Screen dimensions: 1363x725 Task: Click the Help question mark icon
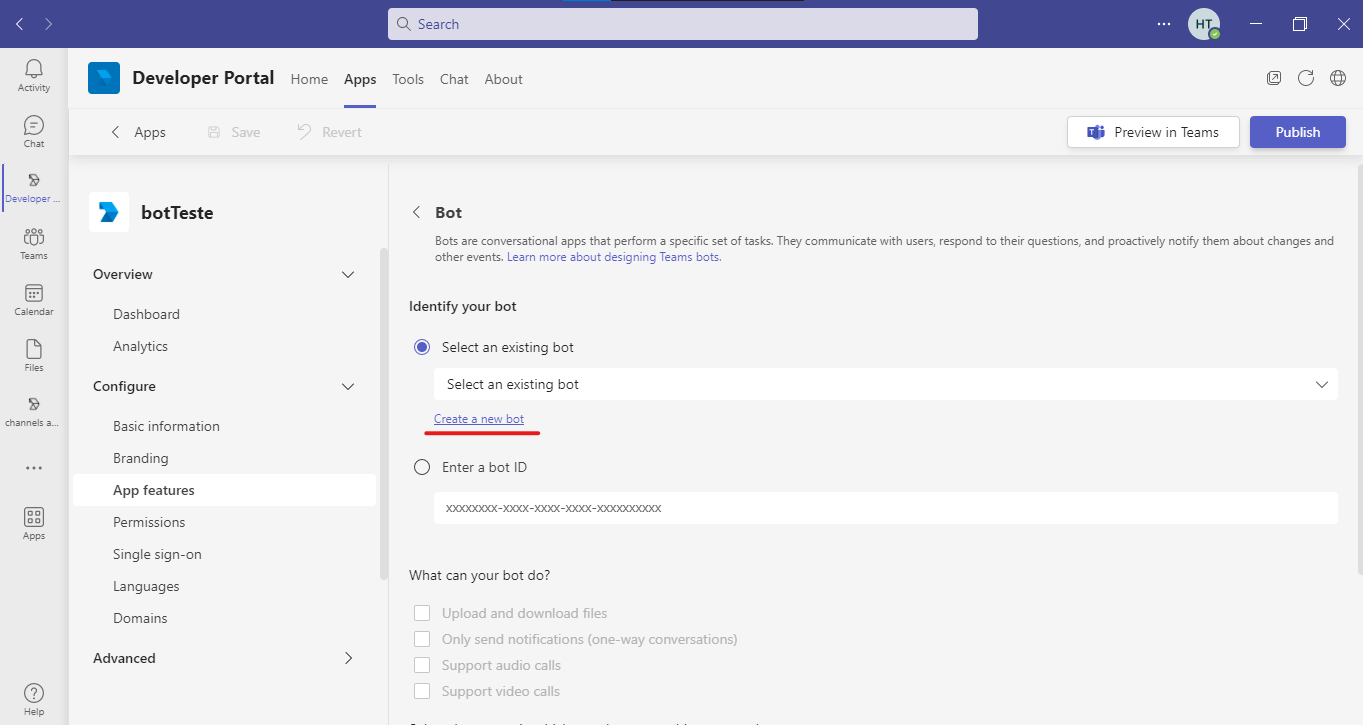[x=34, y=699]
